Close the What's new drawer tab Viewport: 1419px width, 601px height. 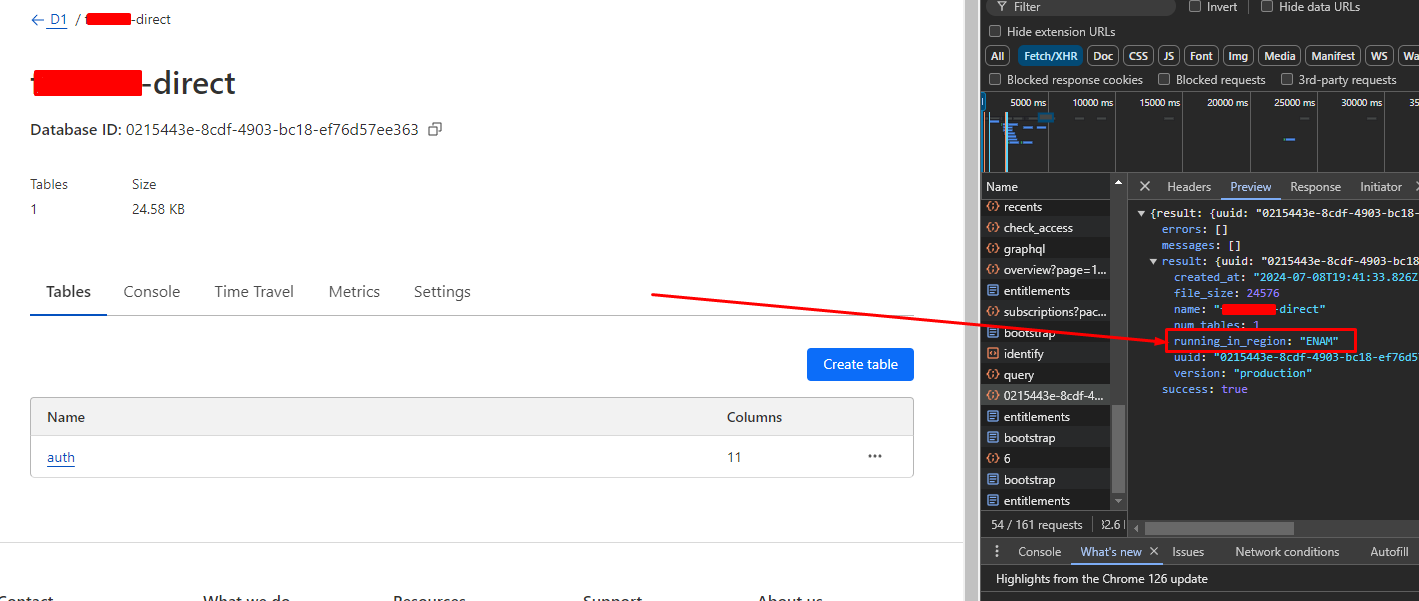(1153, 552)
